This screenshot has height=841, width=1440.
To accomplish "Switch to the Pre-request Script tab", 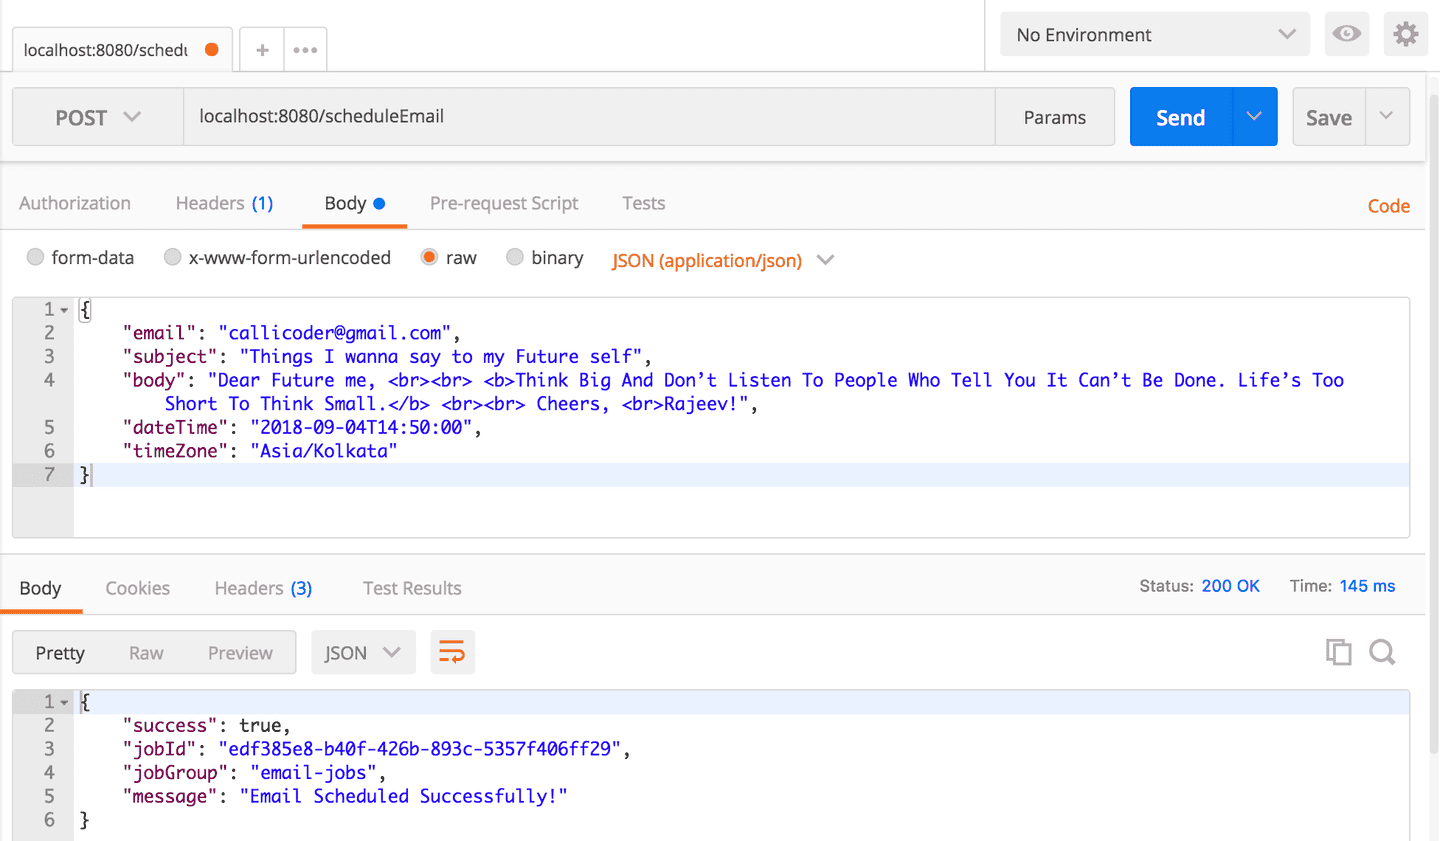I will 504,203.
